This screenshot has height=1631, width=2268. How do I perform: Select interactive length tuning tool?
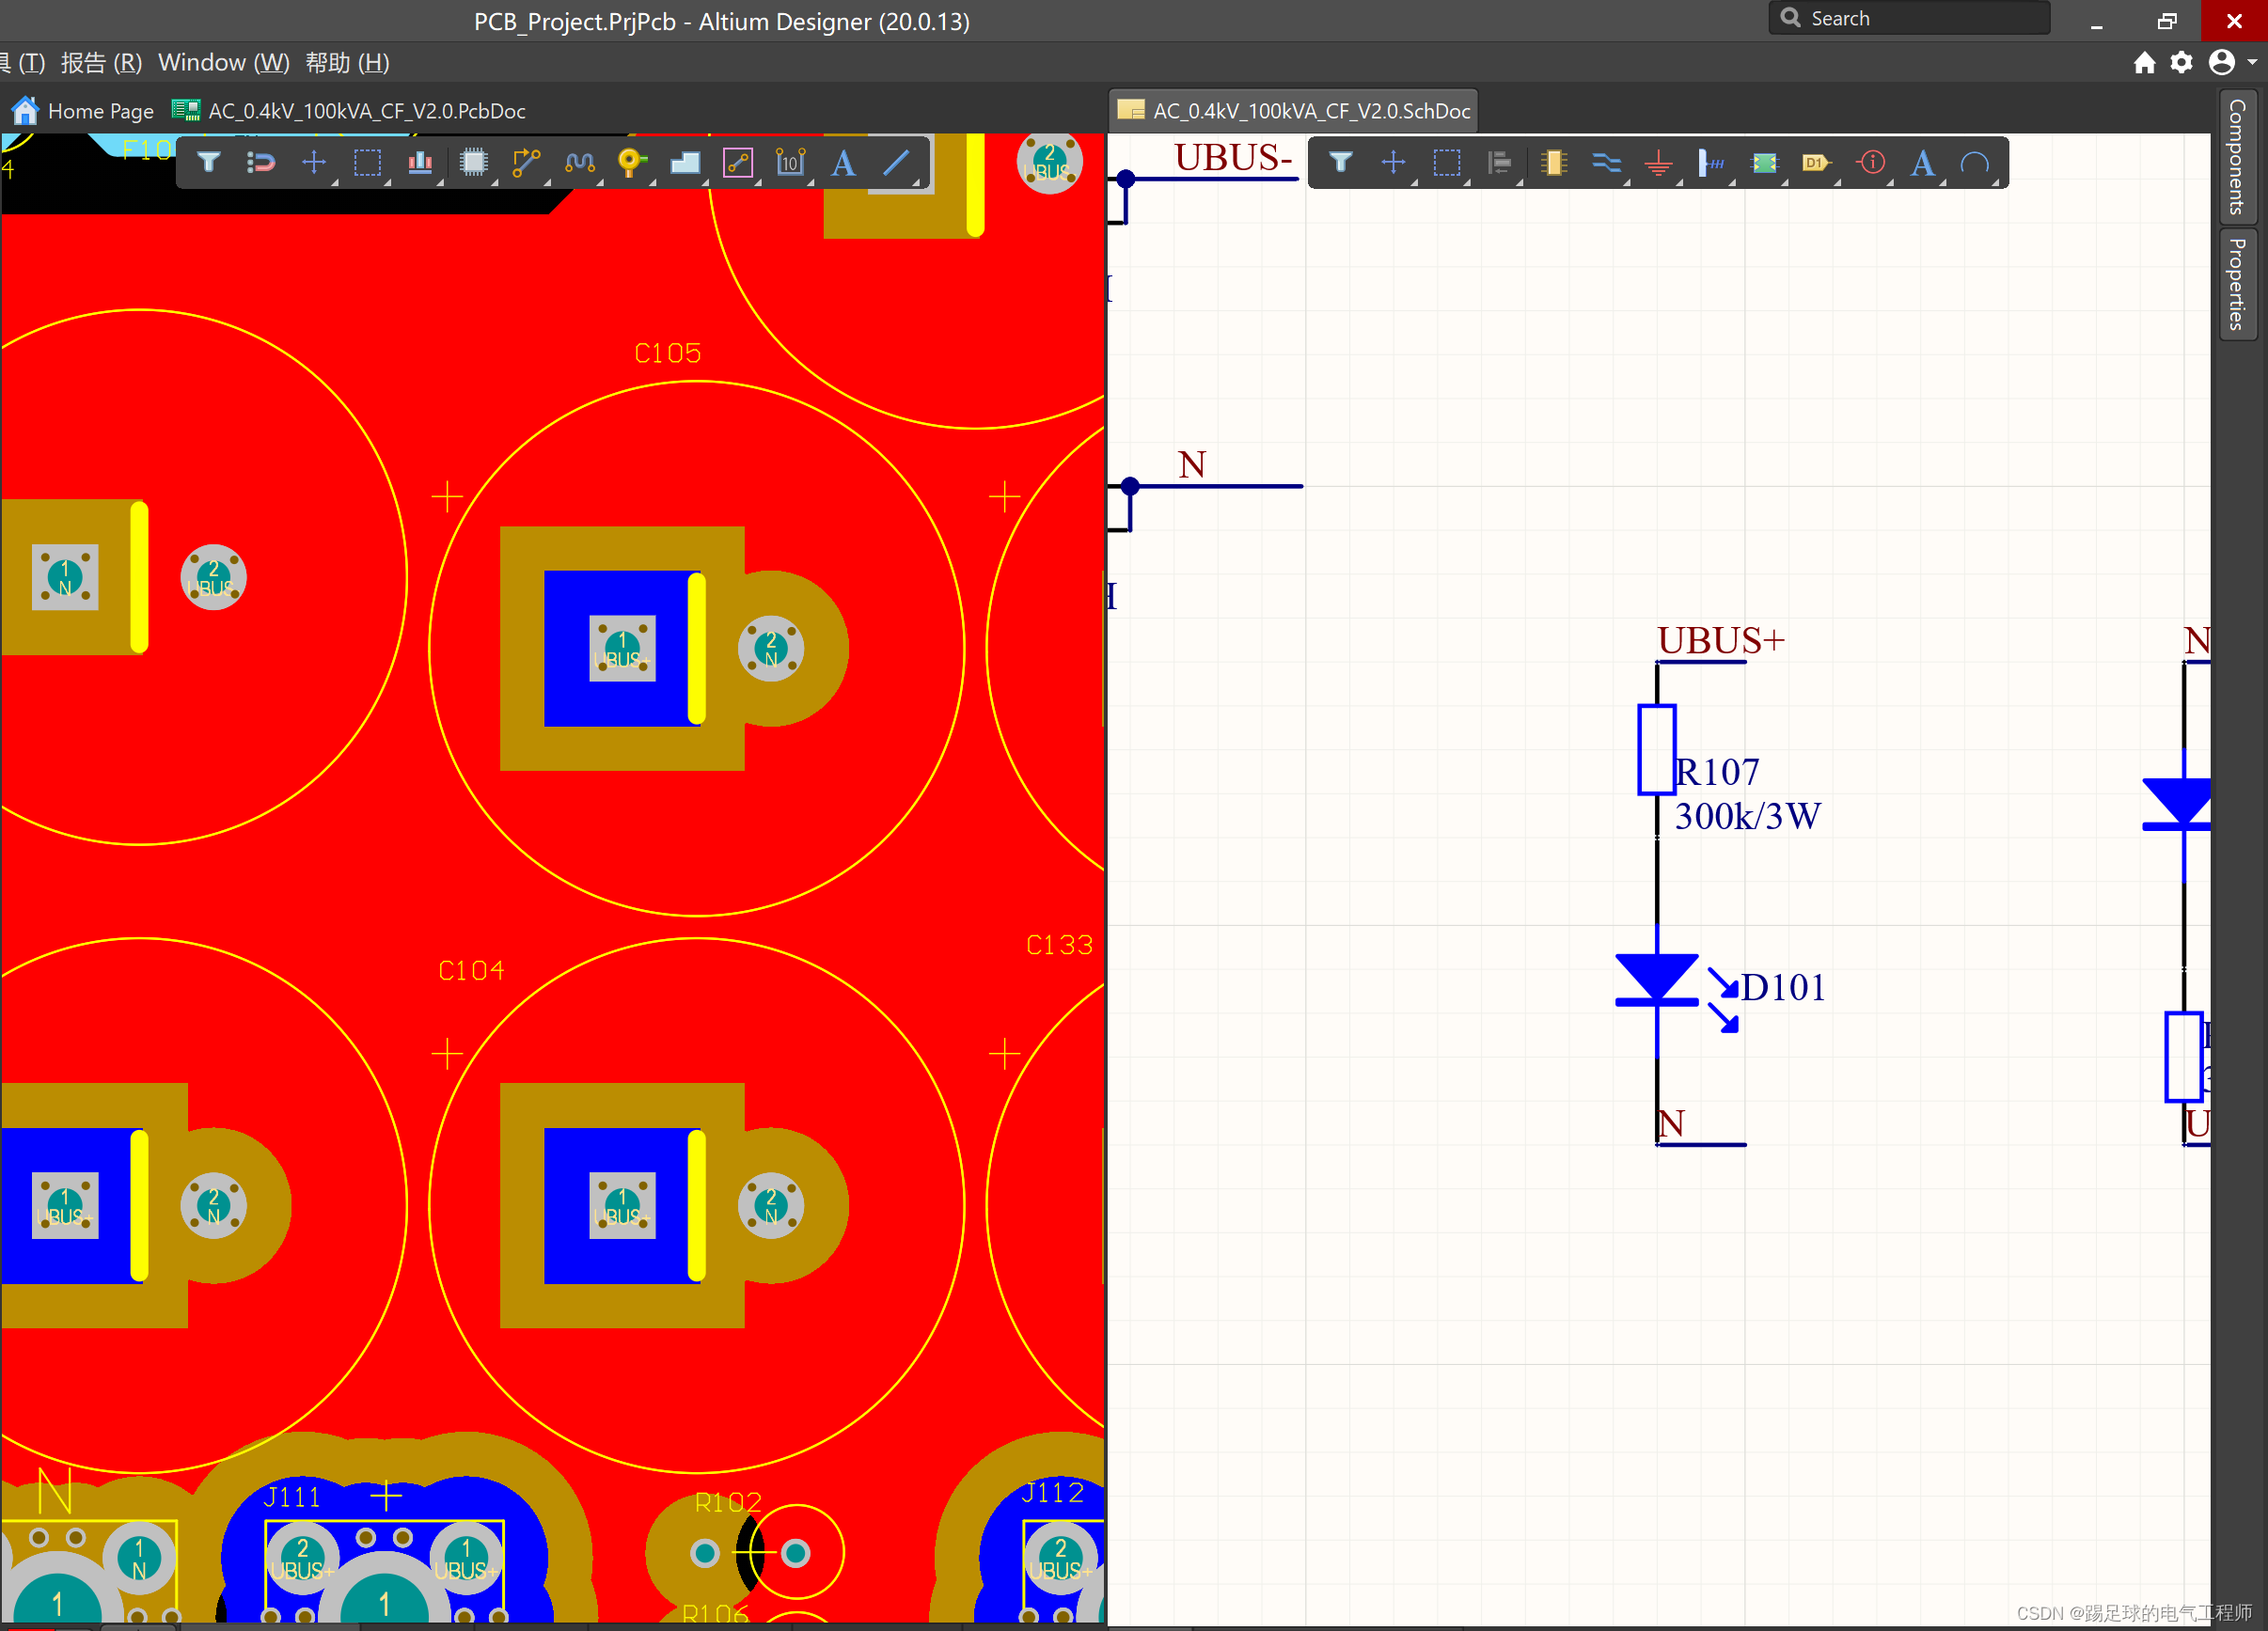[x=579, y=162]
